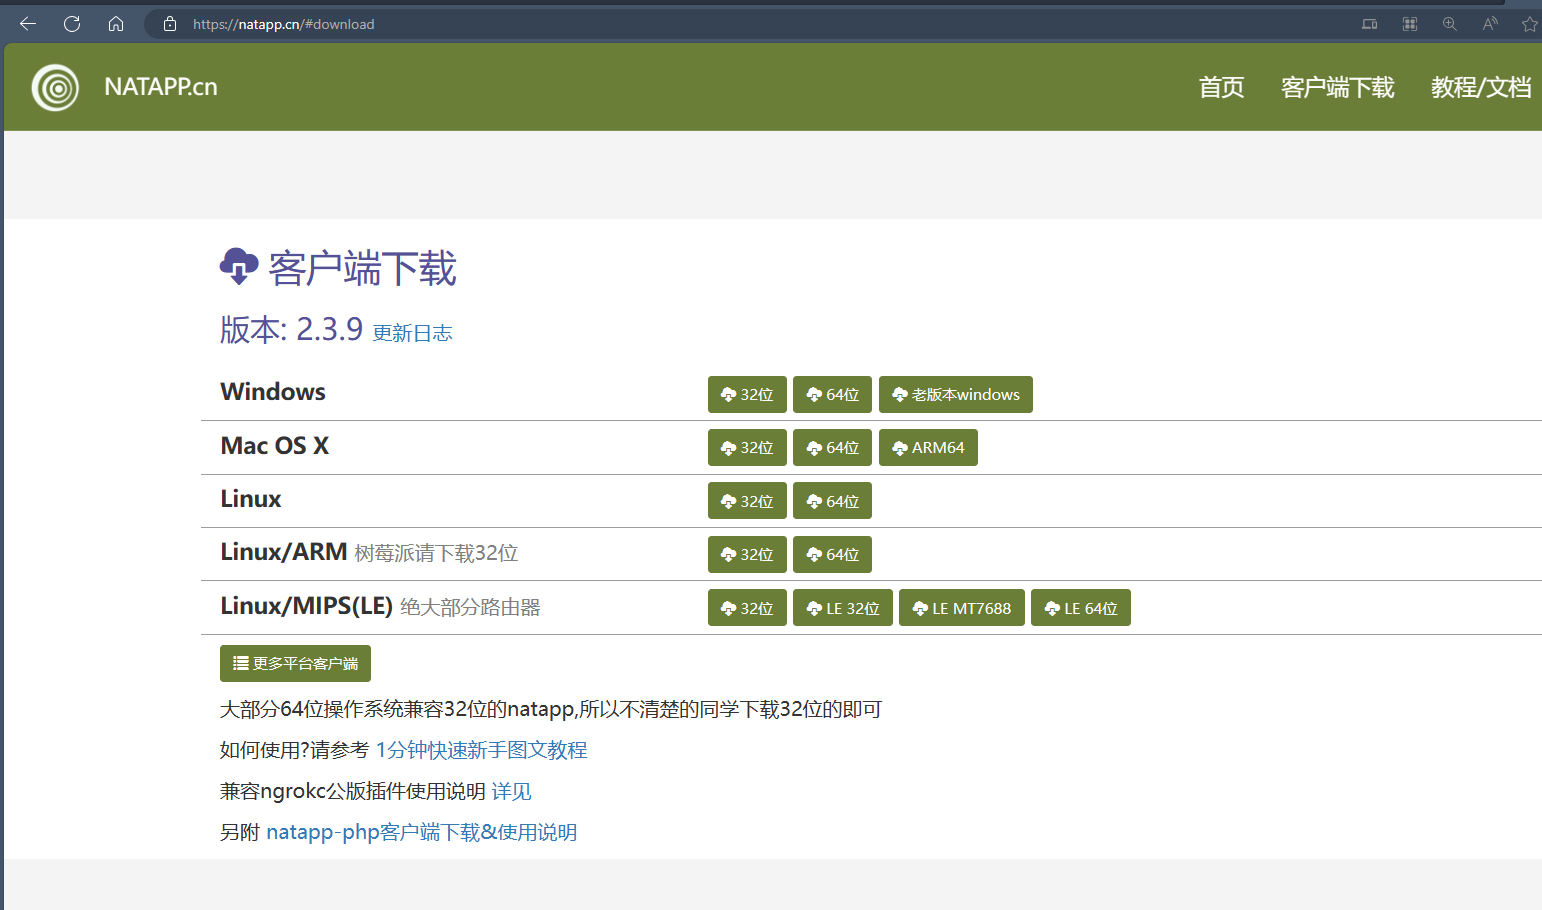The height and width of the screenshot is (910, 1542).
Task: Open the 详见 ngrok plugin link
Action: click(511, 791)
